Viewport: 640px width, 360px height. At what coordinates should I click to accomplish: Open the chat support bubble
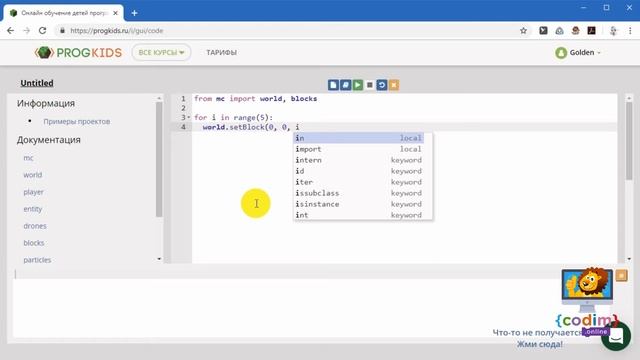click(616, 336)
